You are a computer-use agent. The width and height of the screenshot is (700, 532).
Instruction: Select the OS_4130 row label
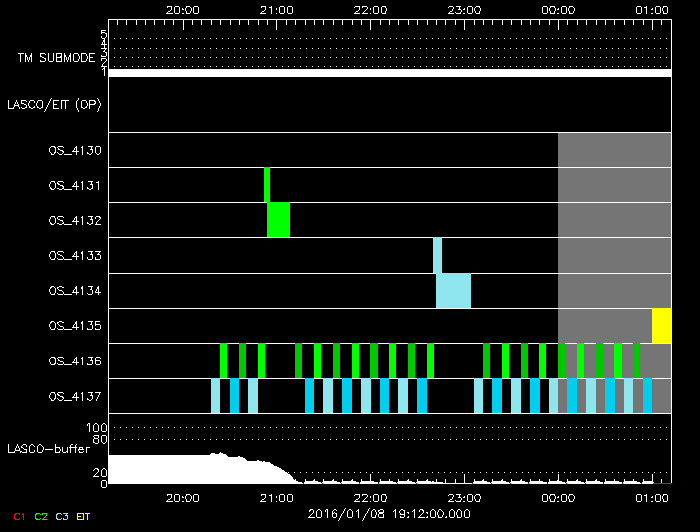point(75,150)
